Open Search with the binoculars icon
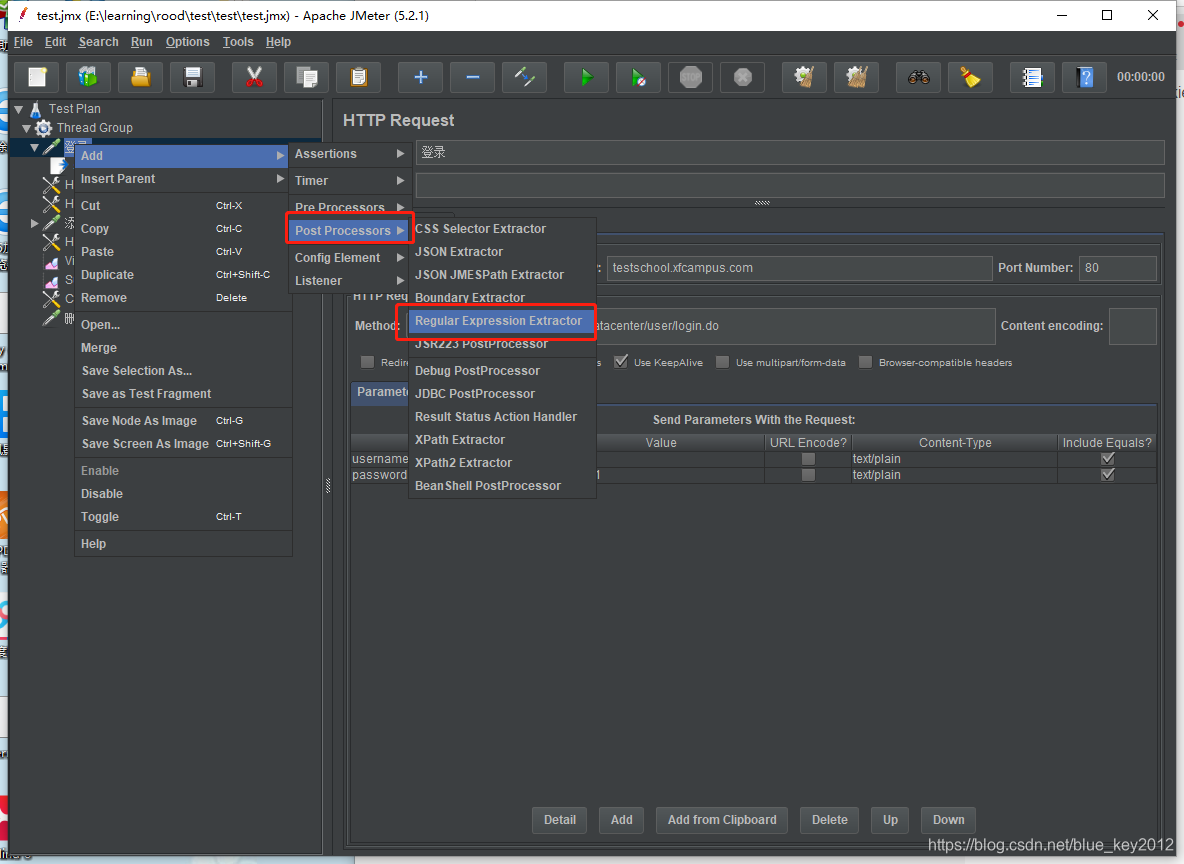Screen dimensions: 1184x864 pyautogui.click(x=918, y=77)
